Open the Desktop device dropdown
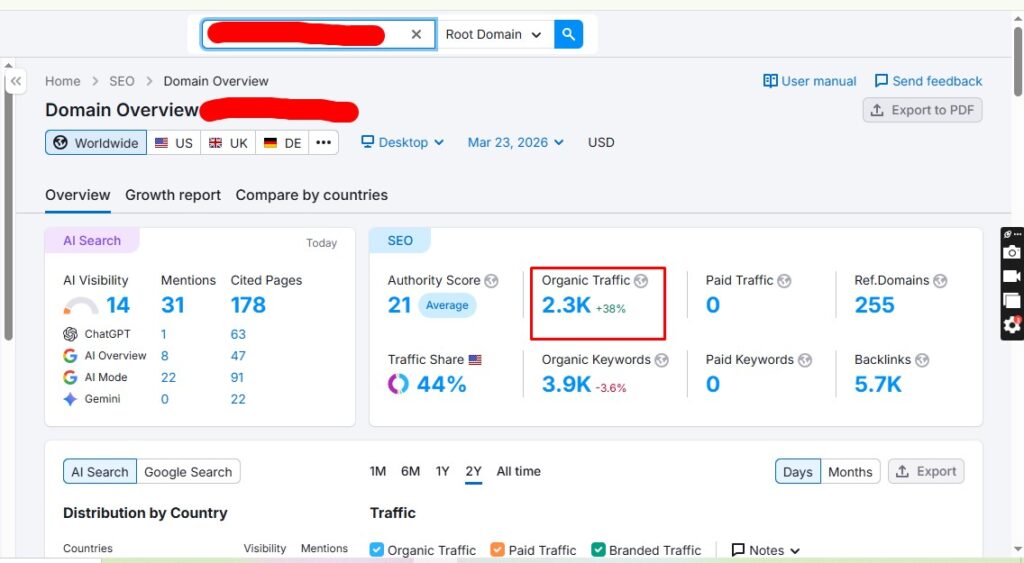 tap(403, 142)
